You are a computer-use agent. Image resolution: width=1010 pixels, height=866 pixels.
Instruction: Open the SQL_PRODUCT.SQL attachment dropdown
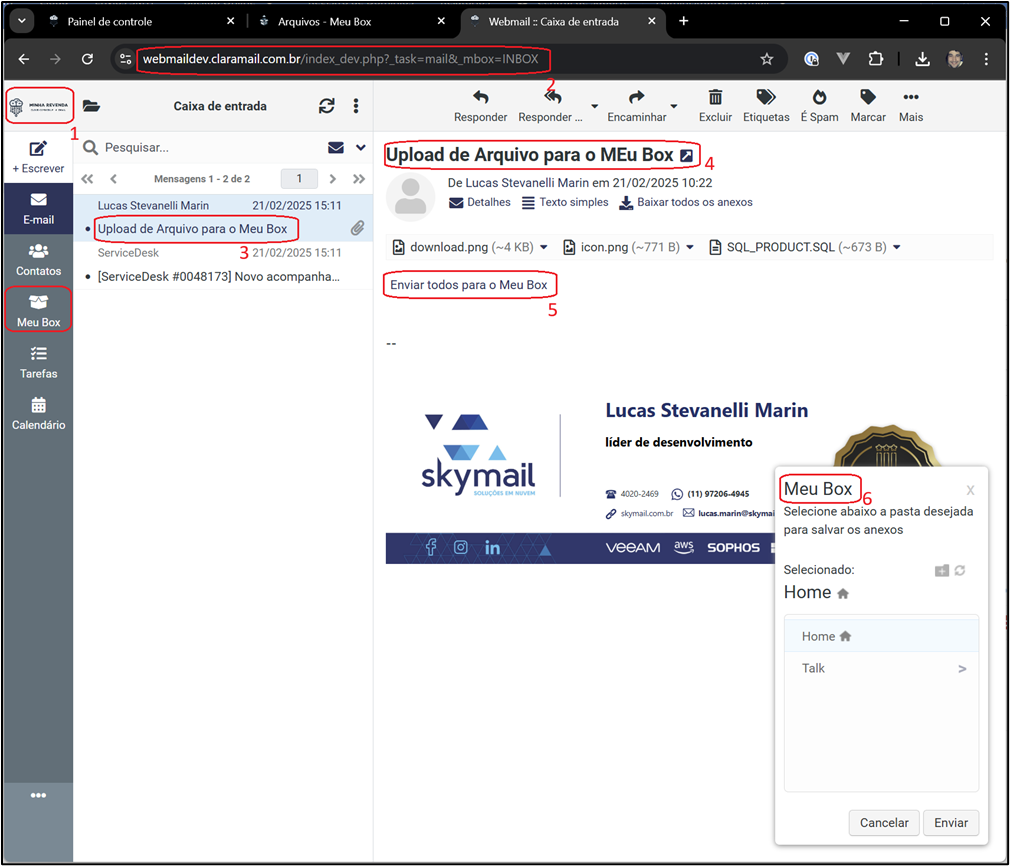pyautogui.click(x=896, y=247)
